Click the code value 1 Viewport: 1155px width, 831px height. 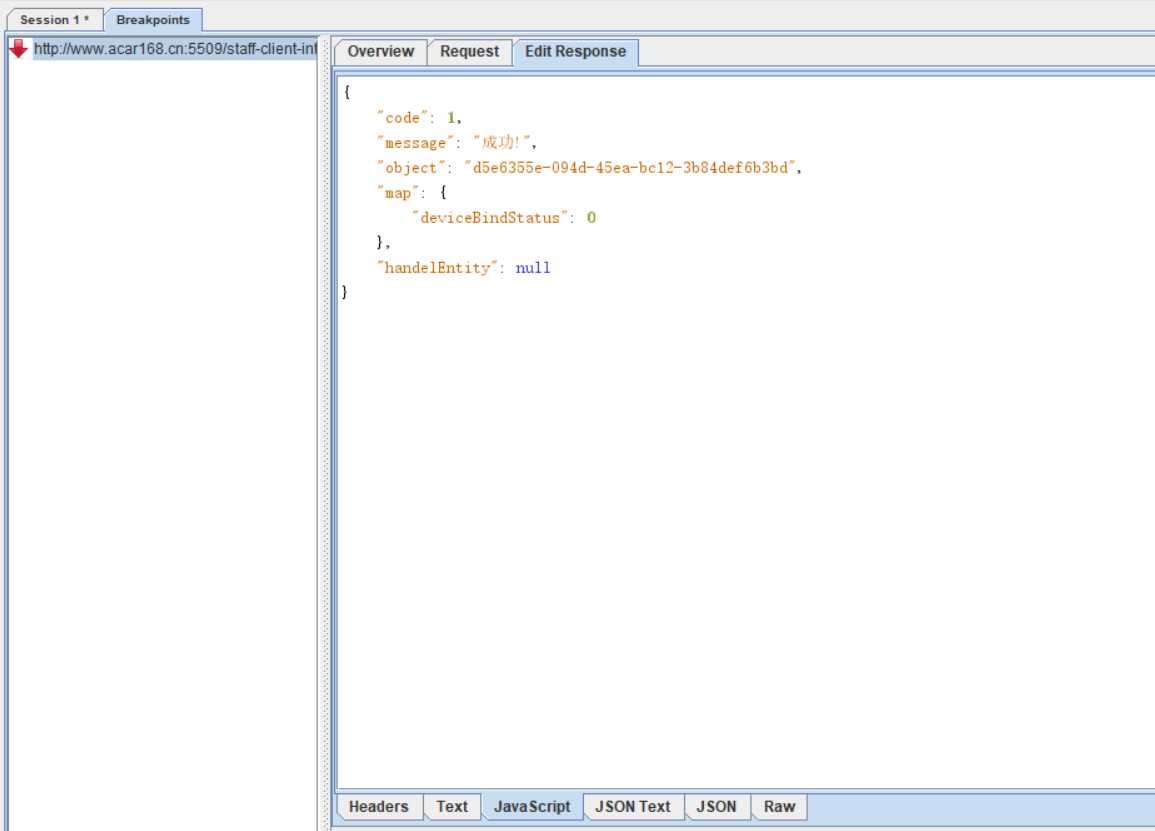(x=451, y=118)
